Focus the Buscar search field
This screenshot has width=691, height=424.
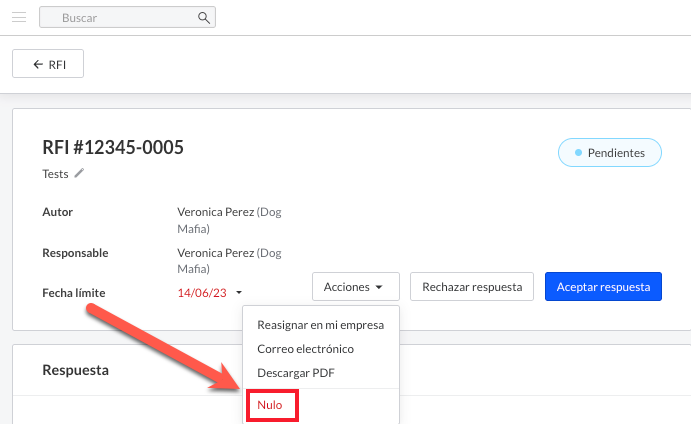tap(120, 18)
